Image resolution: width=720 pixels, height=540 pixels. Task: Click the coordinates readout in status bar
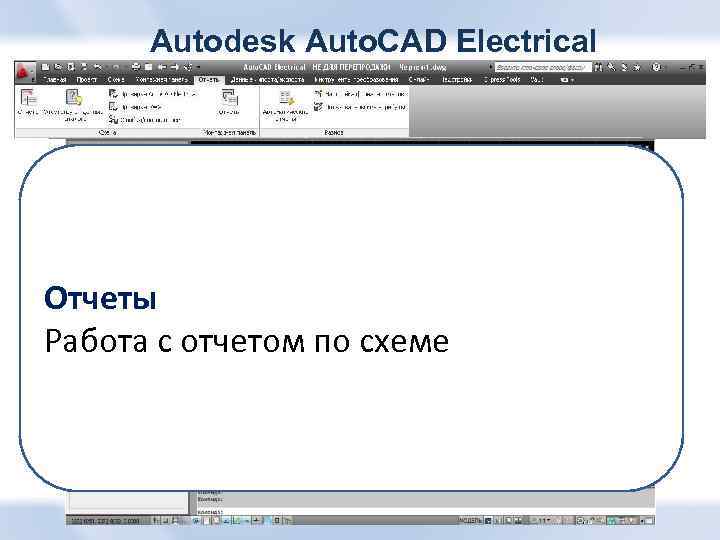pos(107,521)
